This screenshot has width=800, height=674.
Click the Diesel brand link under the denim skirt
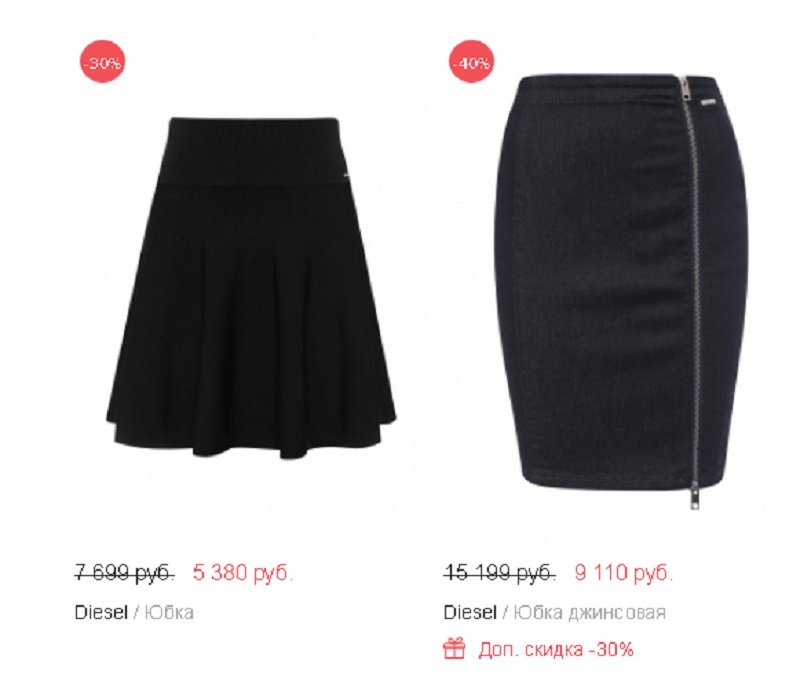coord(470,612)
